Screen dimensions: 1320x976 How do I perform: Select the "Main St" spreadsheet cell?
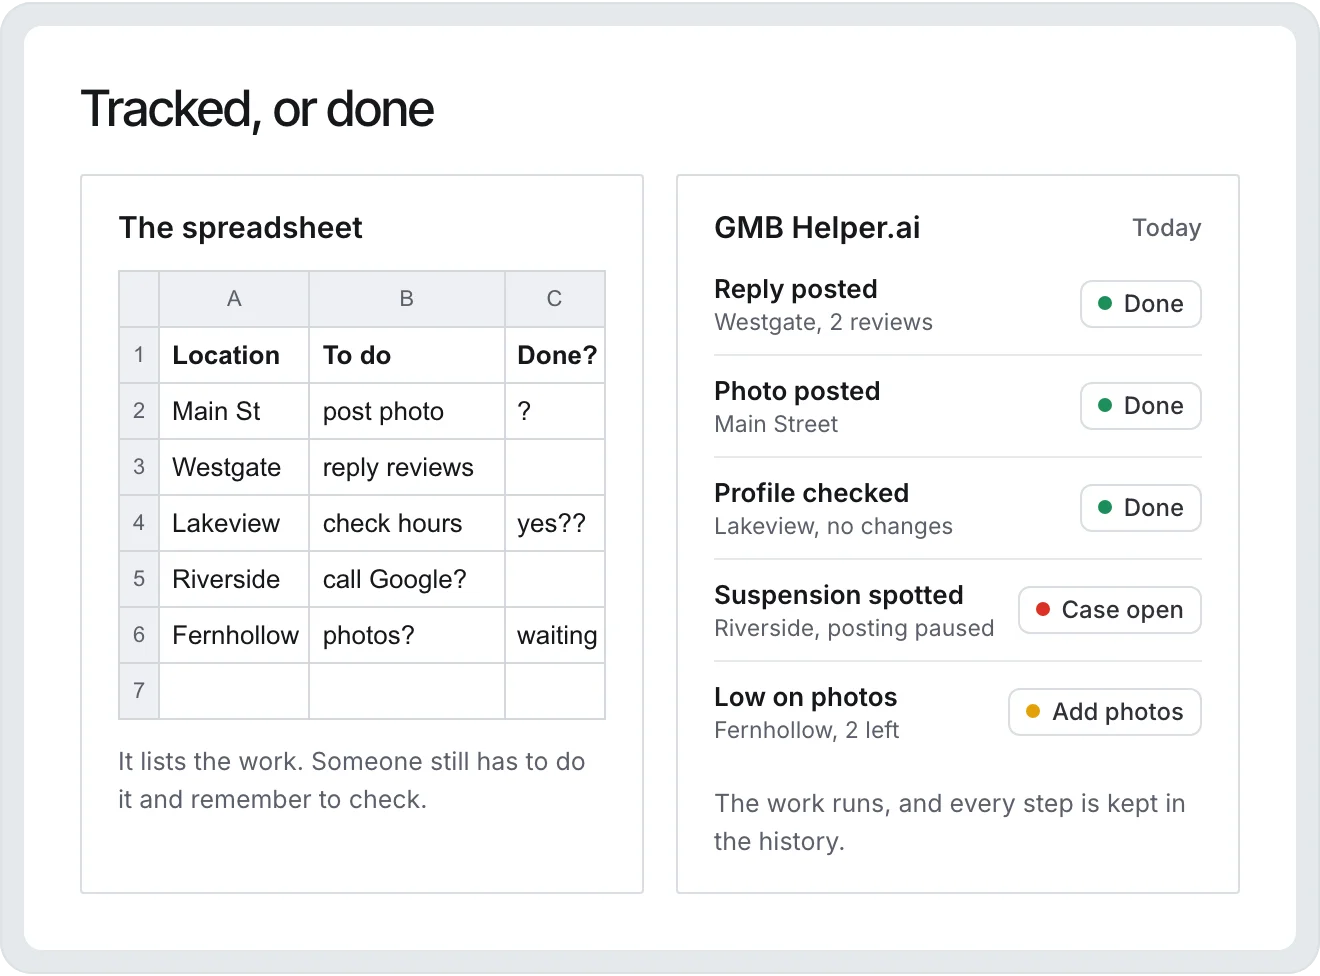[234, 411]
